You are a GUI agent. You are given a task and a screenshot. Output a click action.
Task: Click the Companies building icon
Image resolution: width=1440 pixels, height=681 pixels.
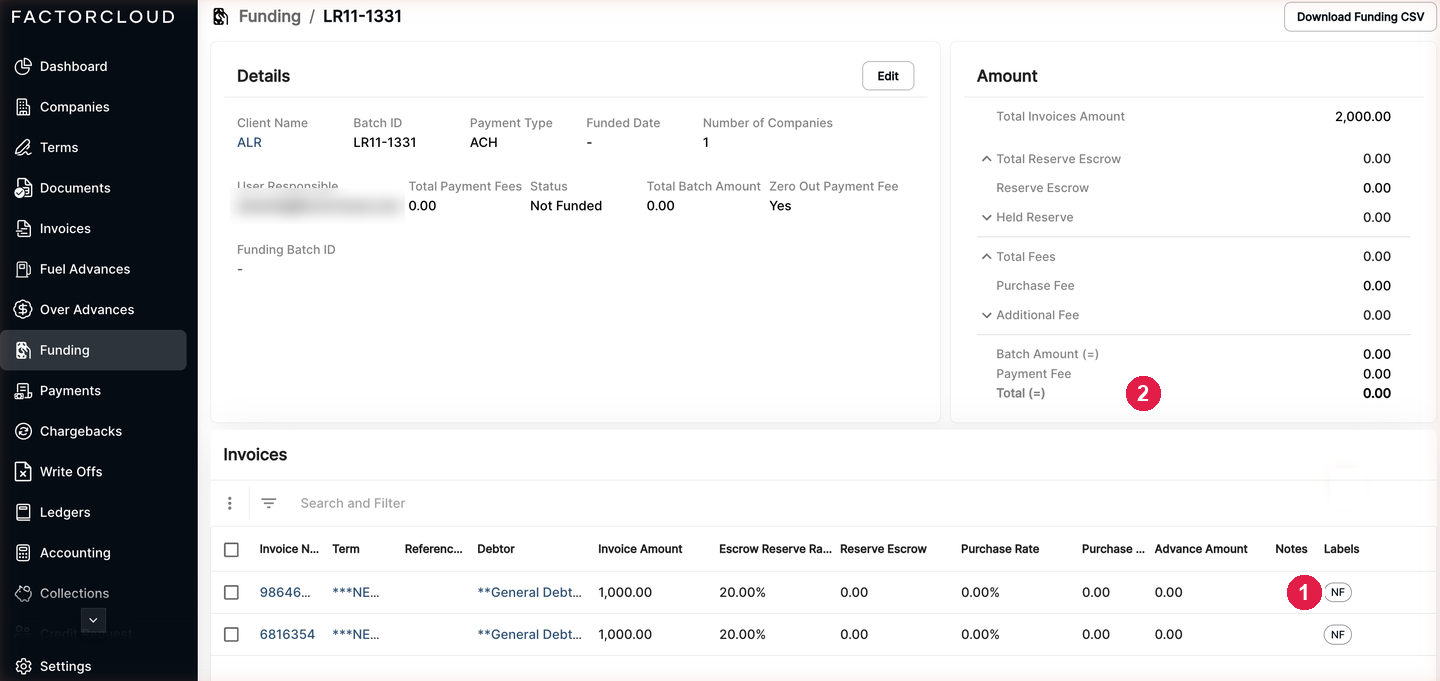pyautogui.click(x=23, y=107)
